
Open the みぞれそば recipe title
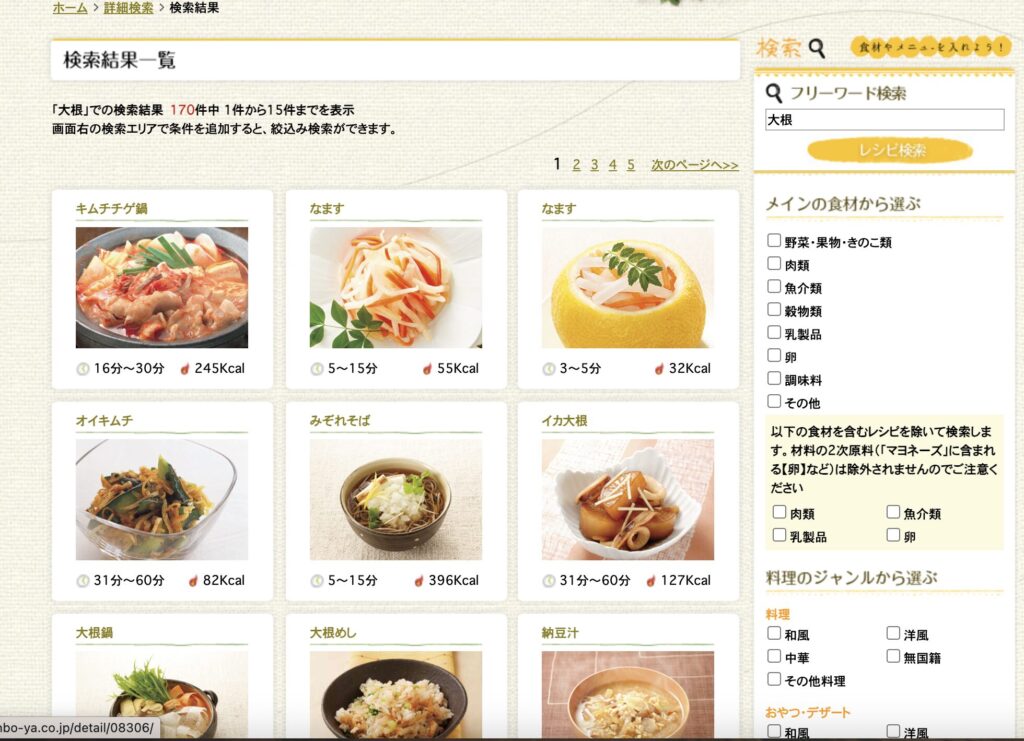[x=340, y=420]
